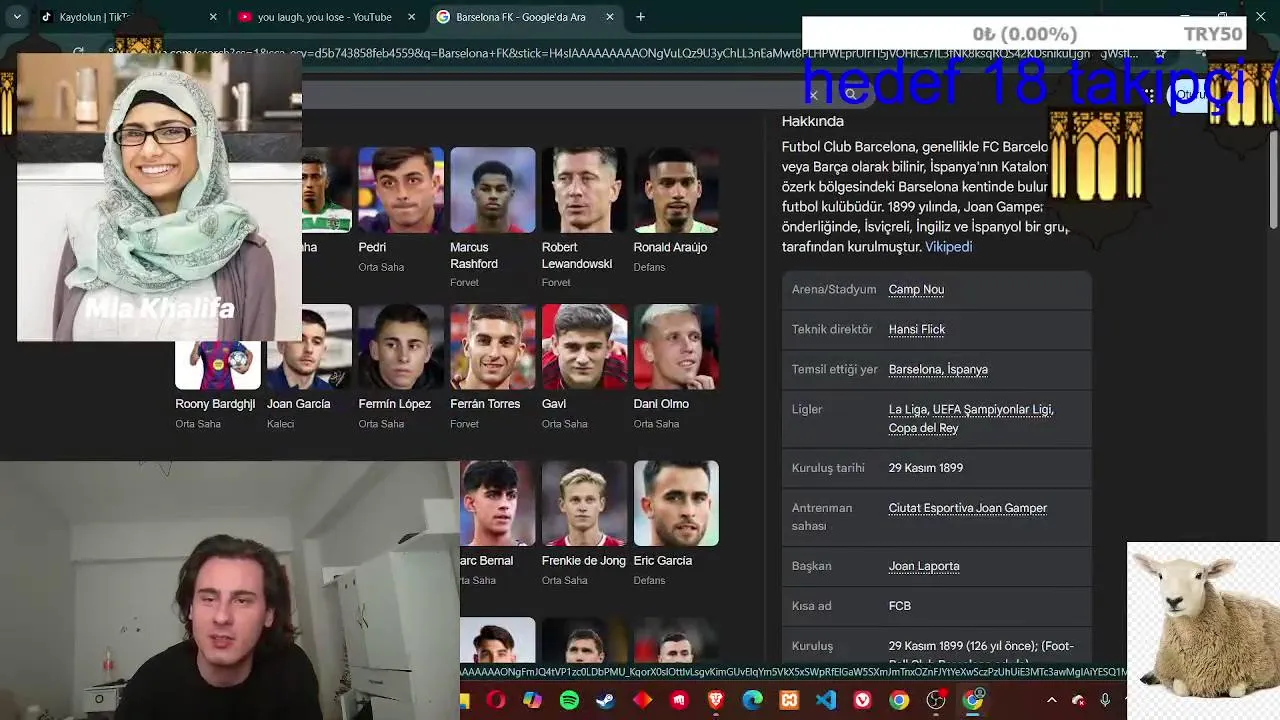The width and height of the screenshot is (1280, 720).
Task: Select Eric Garcia player photo
Action: pos(676,504)
